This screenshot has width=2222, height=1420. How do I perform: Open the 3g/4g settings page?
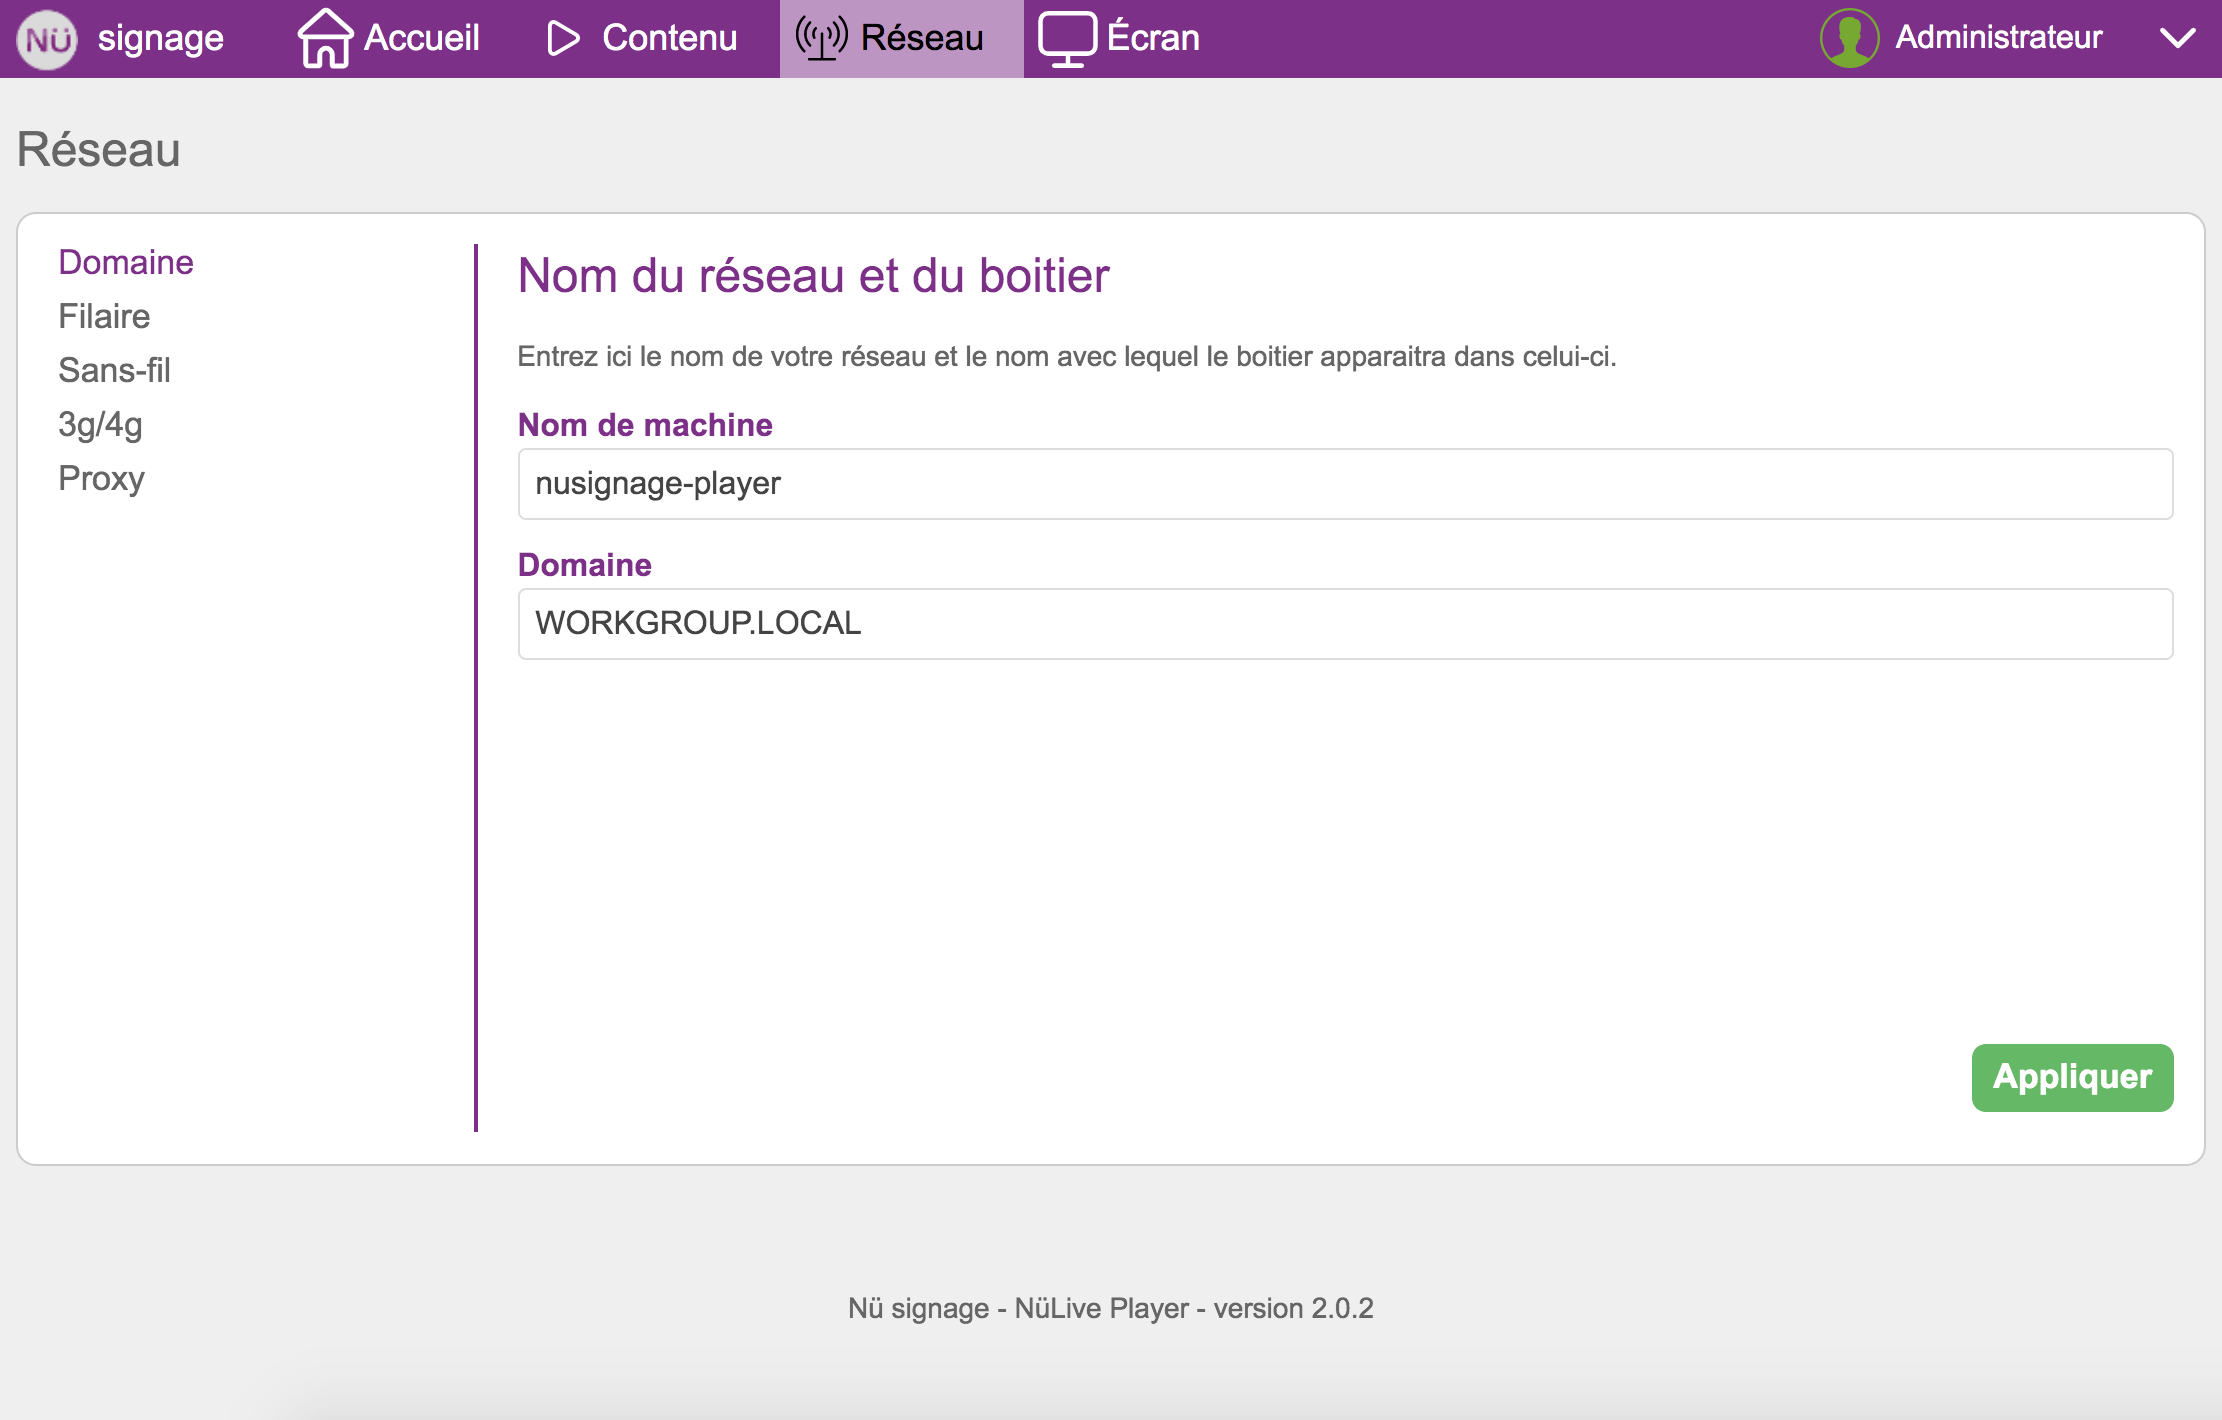(100, 424)
